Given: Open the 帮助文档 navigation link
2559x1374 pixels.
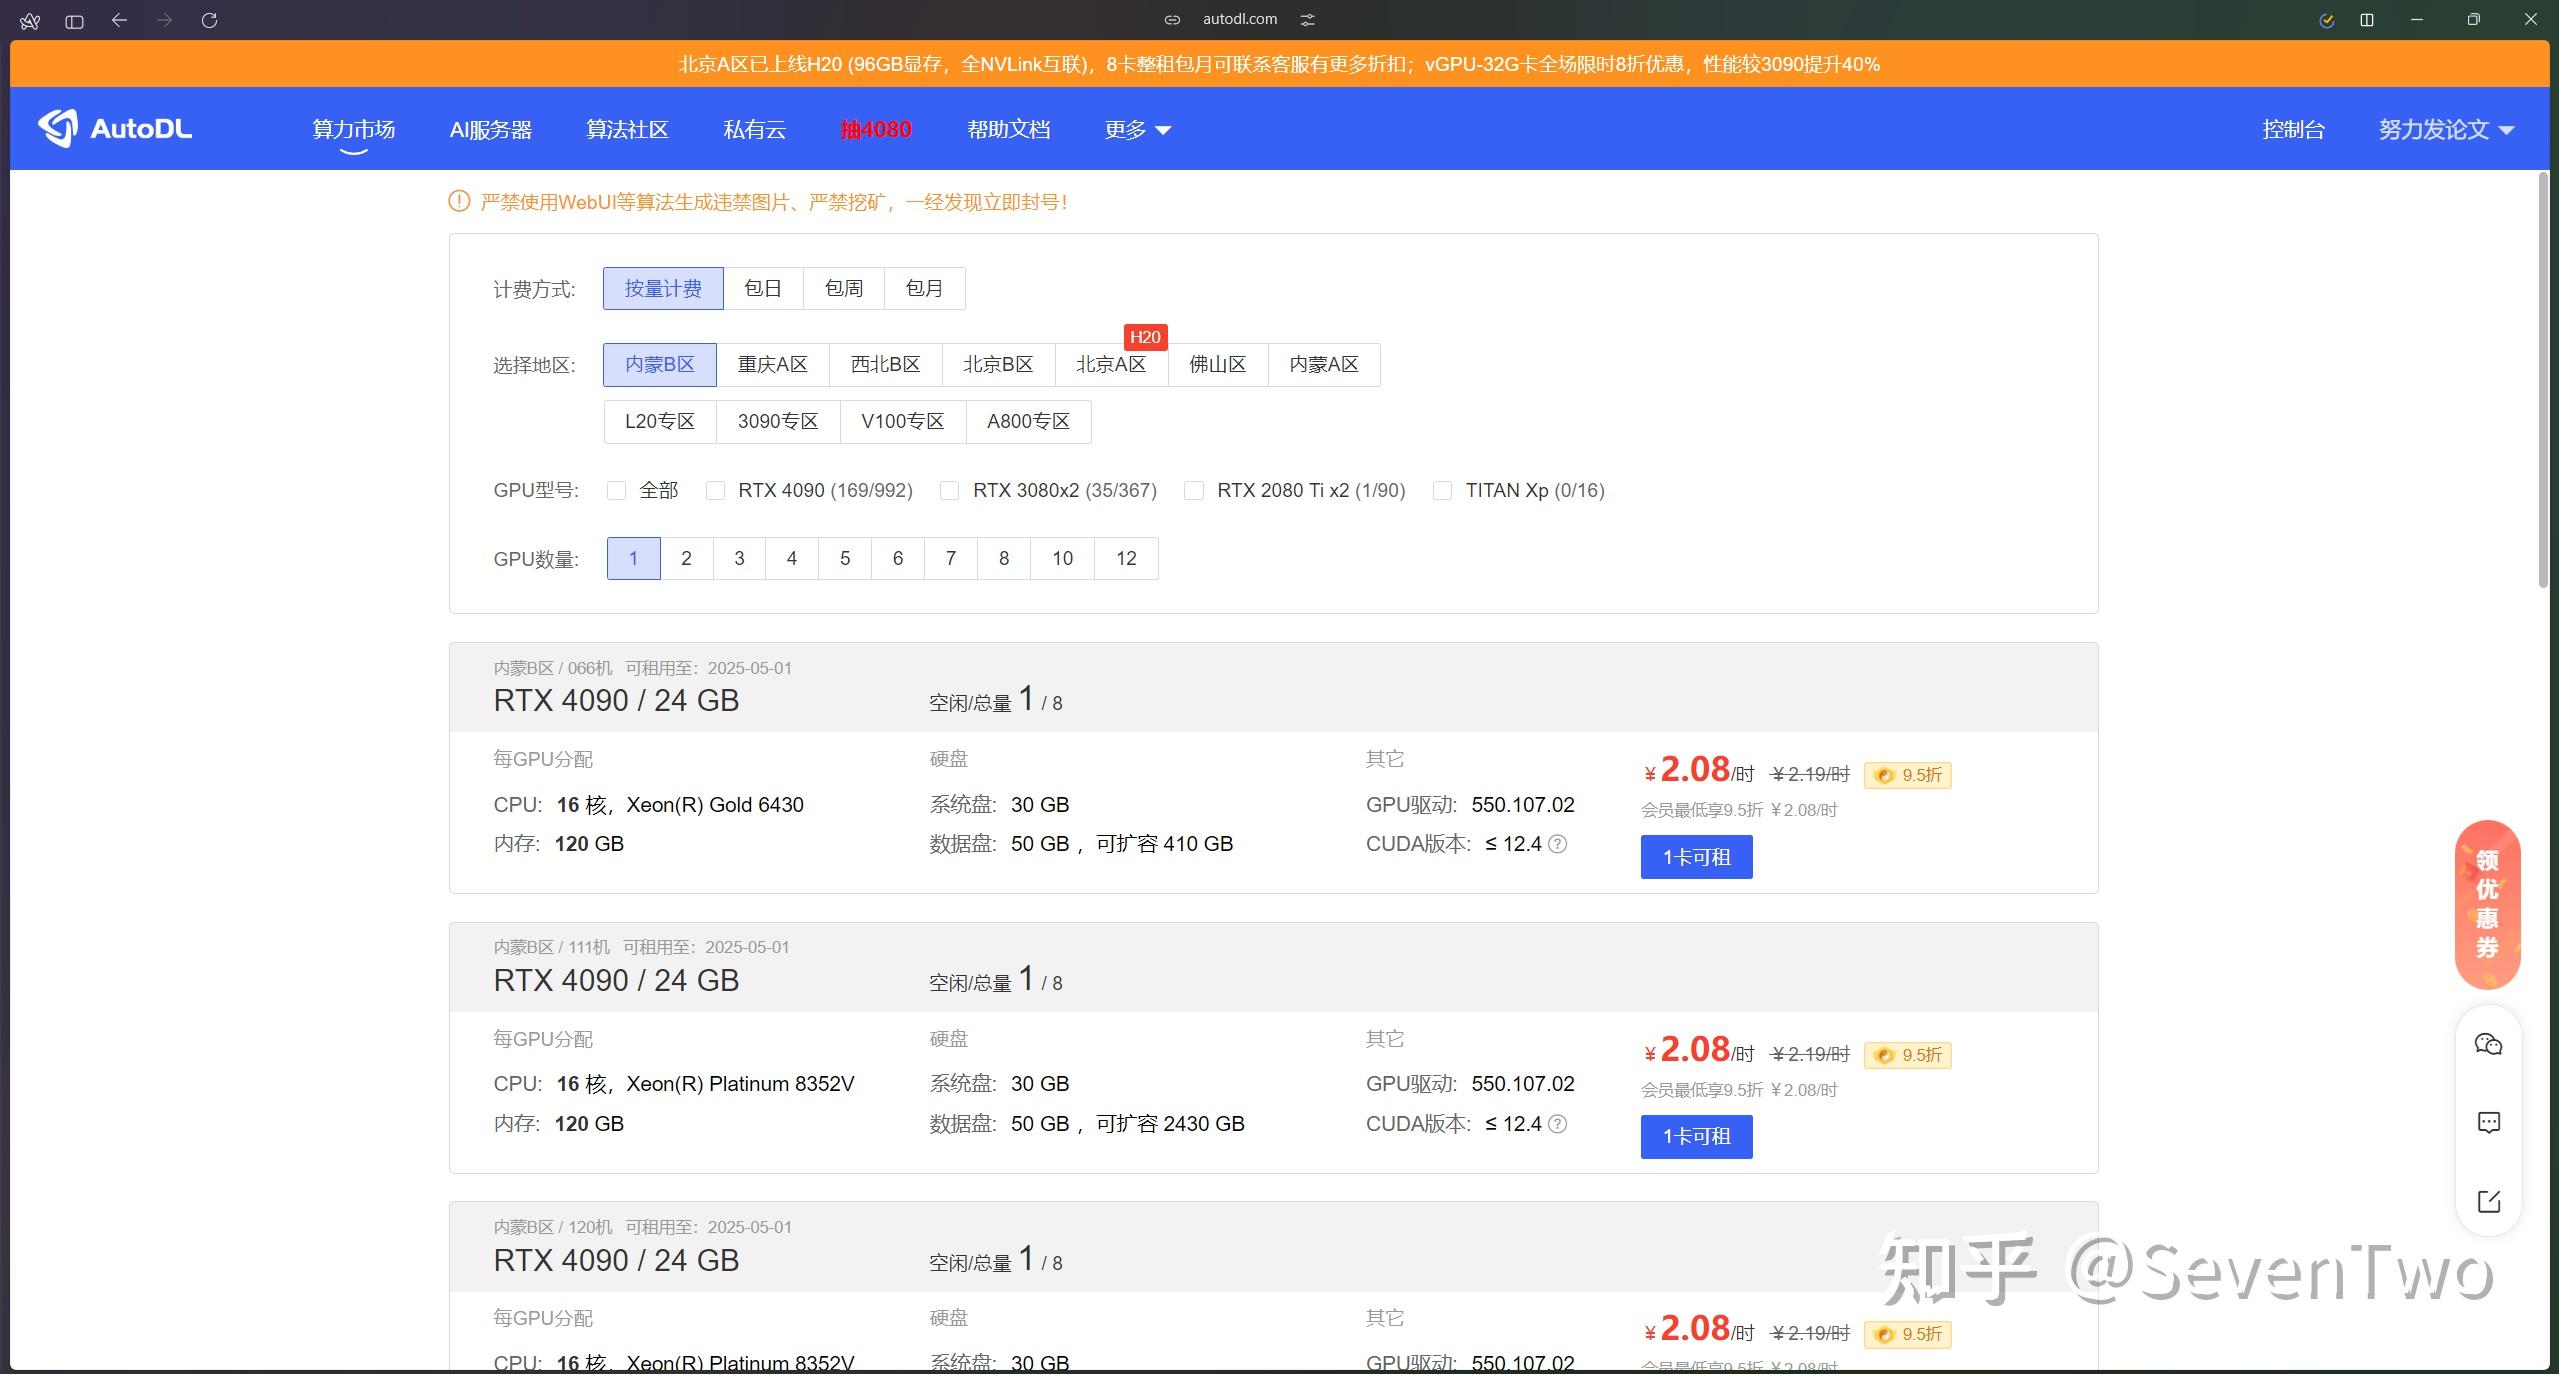Looking at the screenshot, I should [x=1008, y=129].
